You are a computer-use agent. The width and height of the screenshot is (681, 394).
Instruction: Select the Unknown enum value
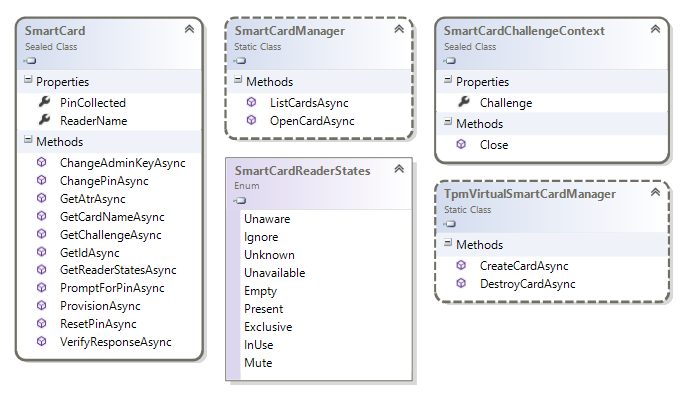(x=269, y=255)
